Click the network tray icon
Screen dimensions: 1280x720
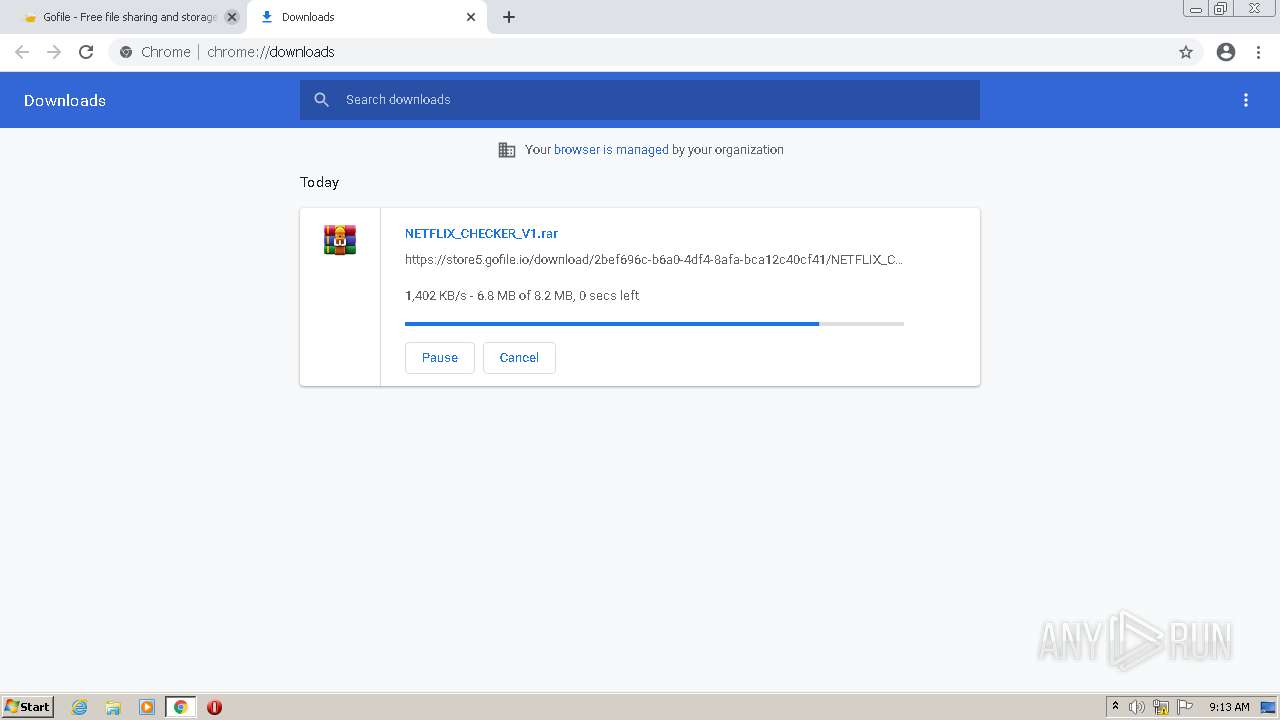coord(1161,707)
